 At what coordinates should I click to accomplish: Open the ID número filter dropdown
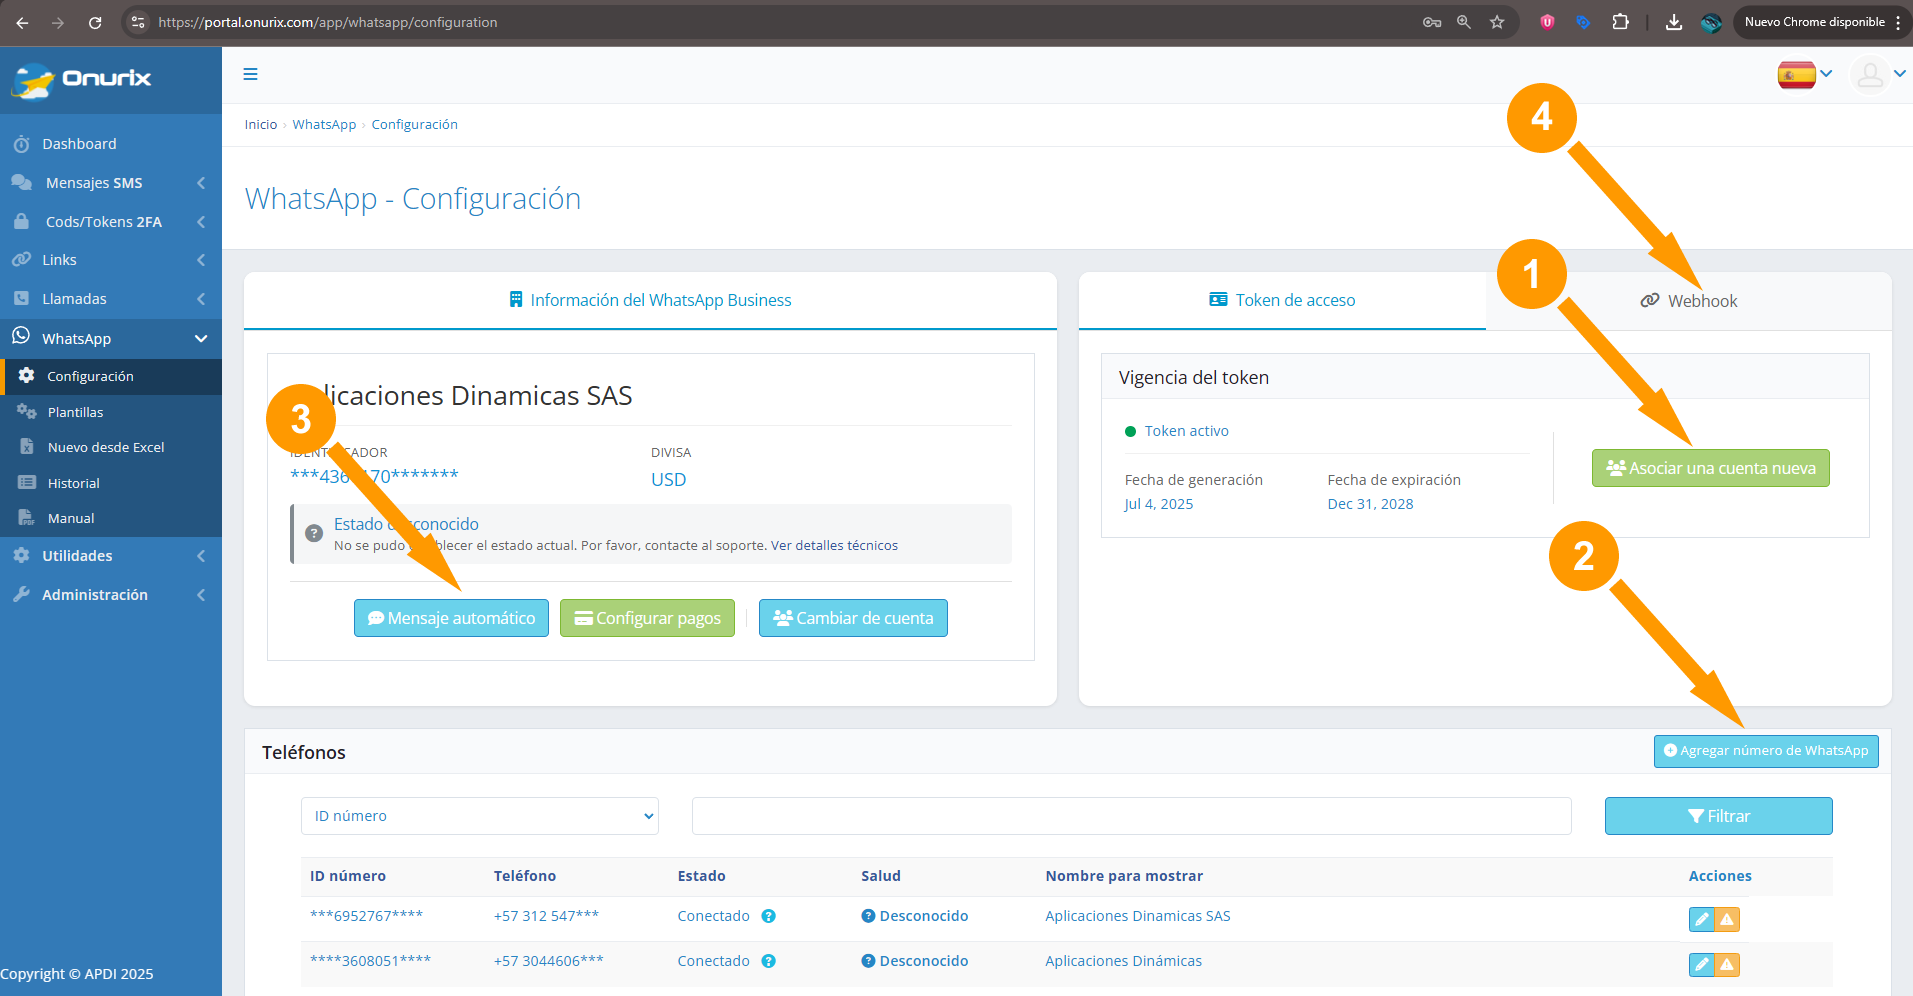pyautogui.click(x=480, y=816)
